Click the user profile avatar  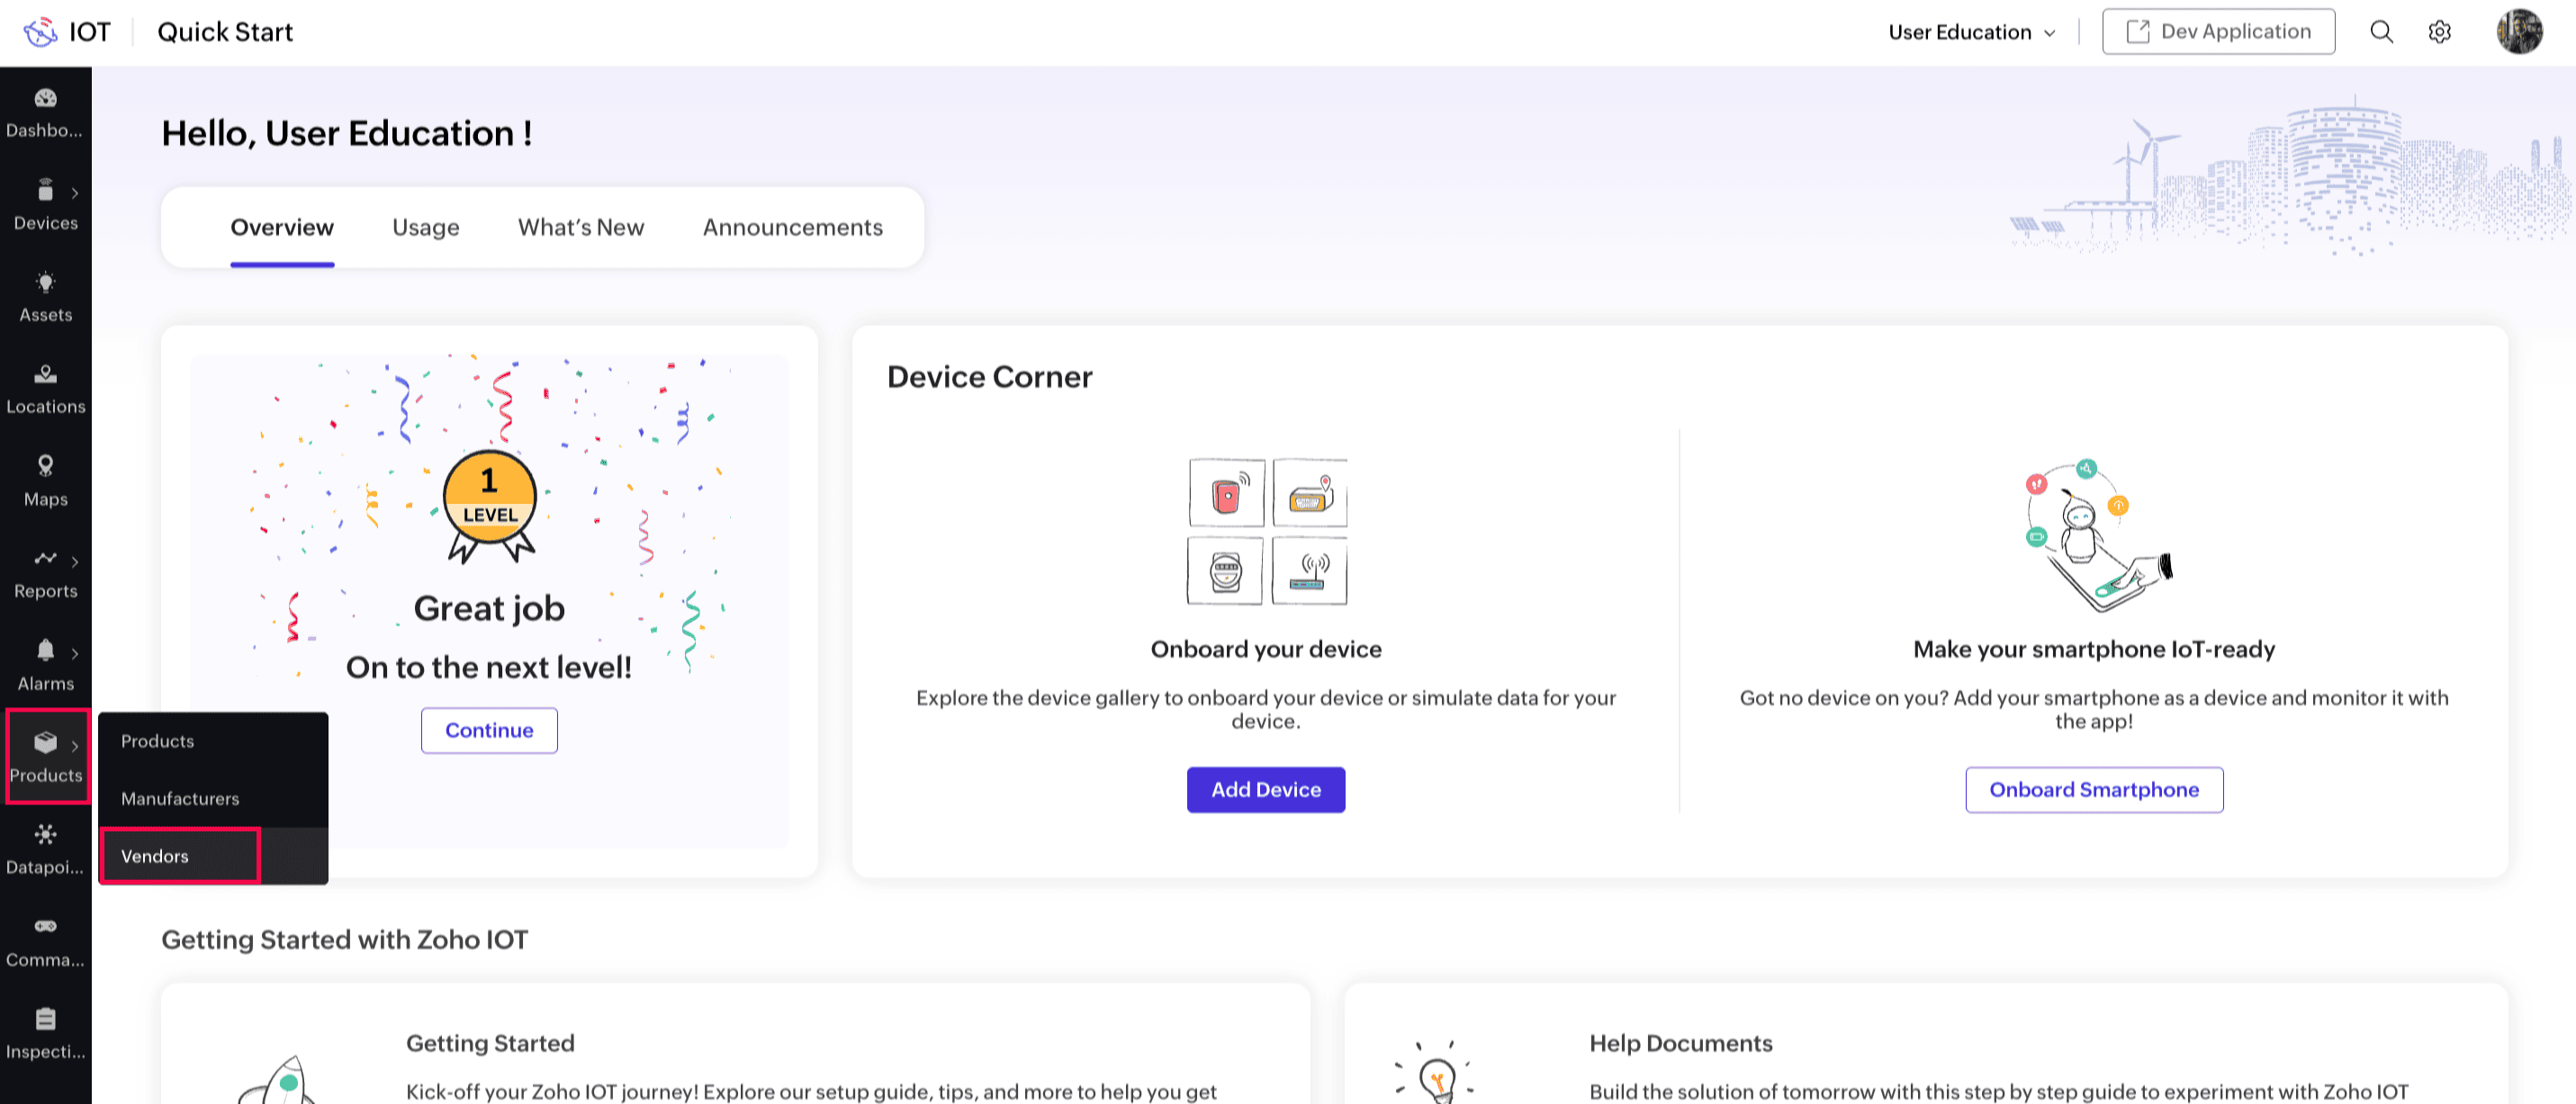2518,32
